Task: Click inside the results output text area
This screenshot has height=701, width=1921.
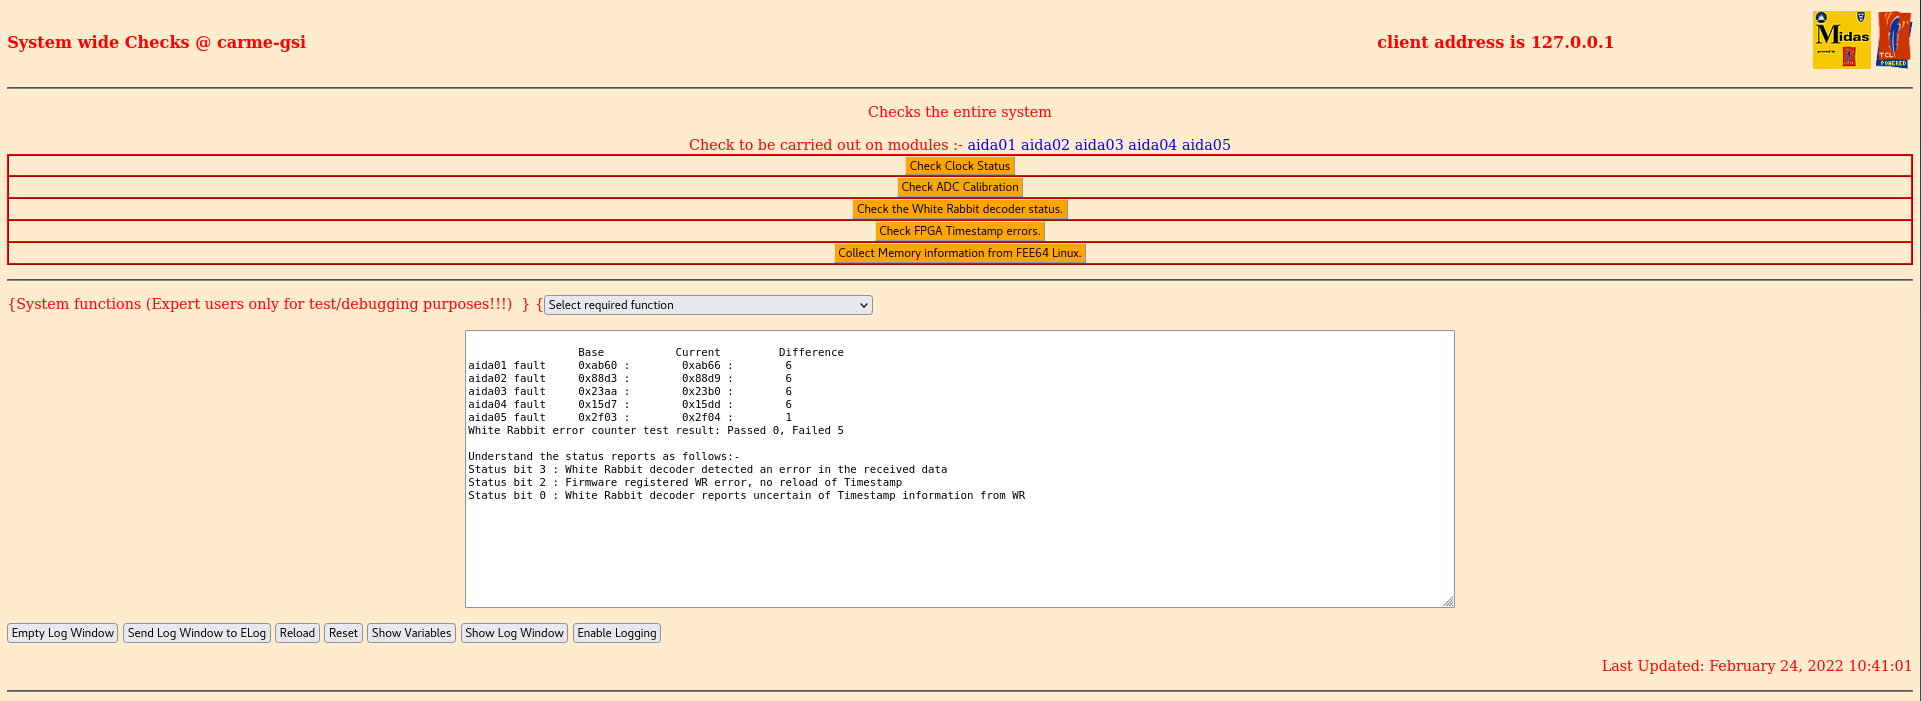Action: pos(959,550)
